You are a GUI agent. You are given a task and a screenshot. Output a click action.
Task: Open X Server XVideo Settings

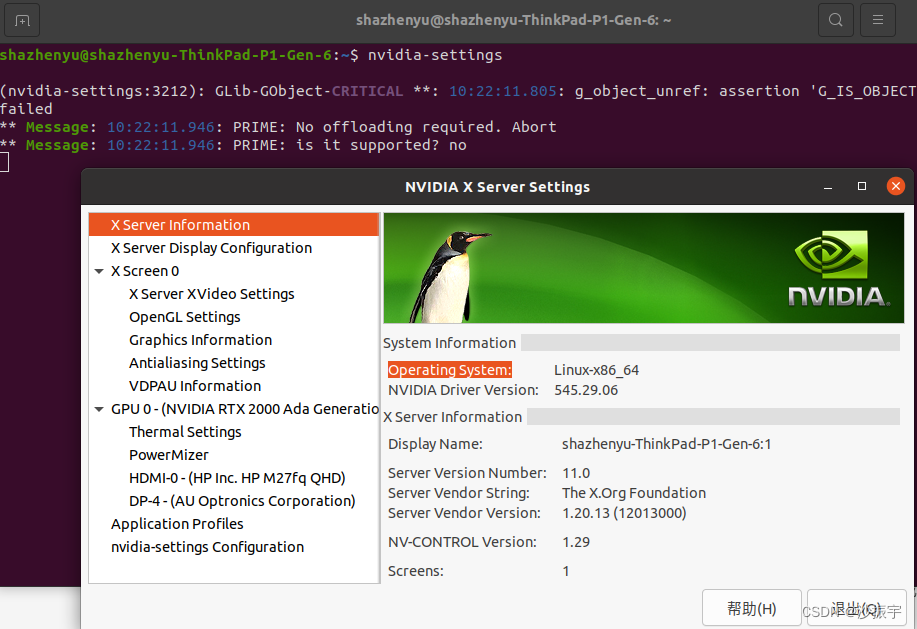pos(212,294)
